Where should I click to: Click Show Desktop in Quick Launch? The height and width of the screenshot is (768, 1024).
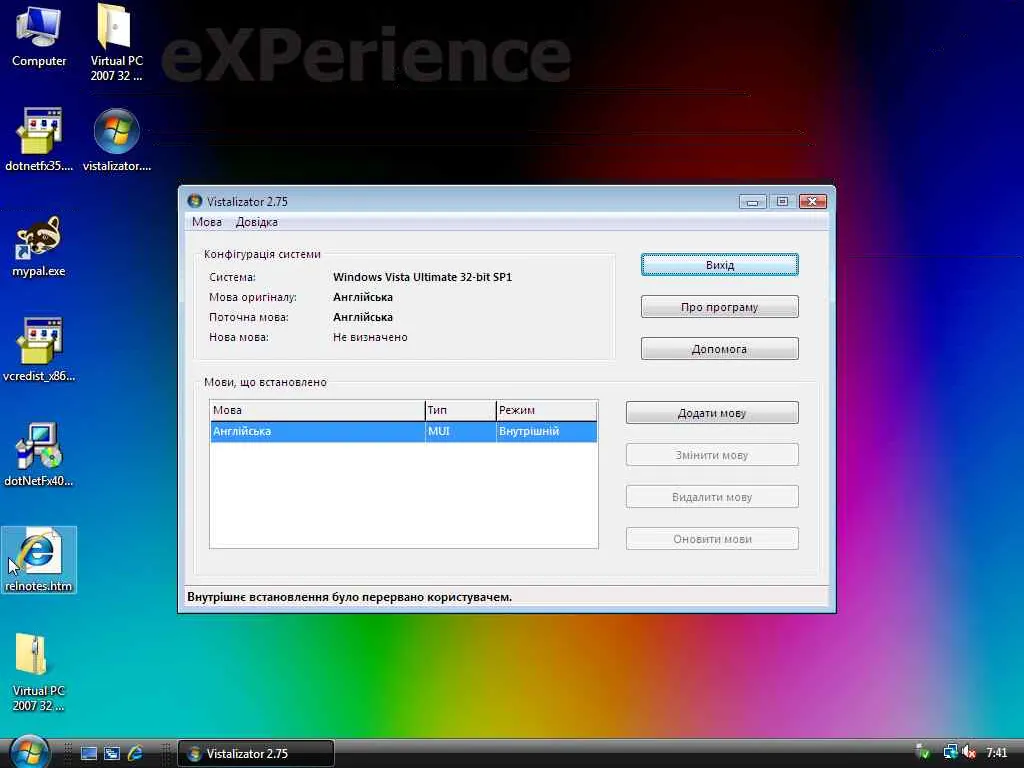click(88, 754)
